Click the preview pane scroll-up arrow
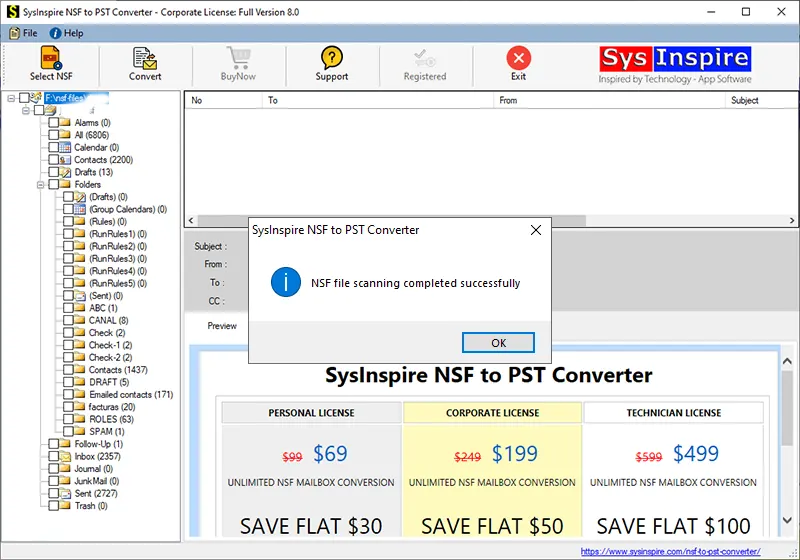The height and width of the screenshot is (560, 800). (787, 361)
